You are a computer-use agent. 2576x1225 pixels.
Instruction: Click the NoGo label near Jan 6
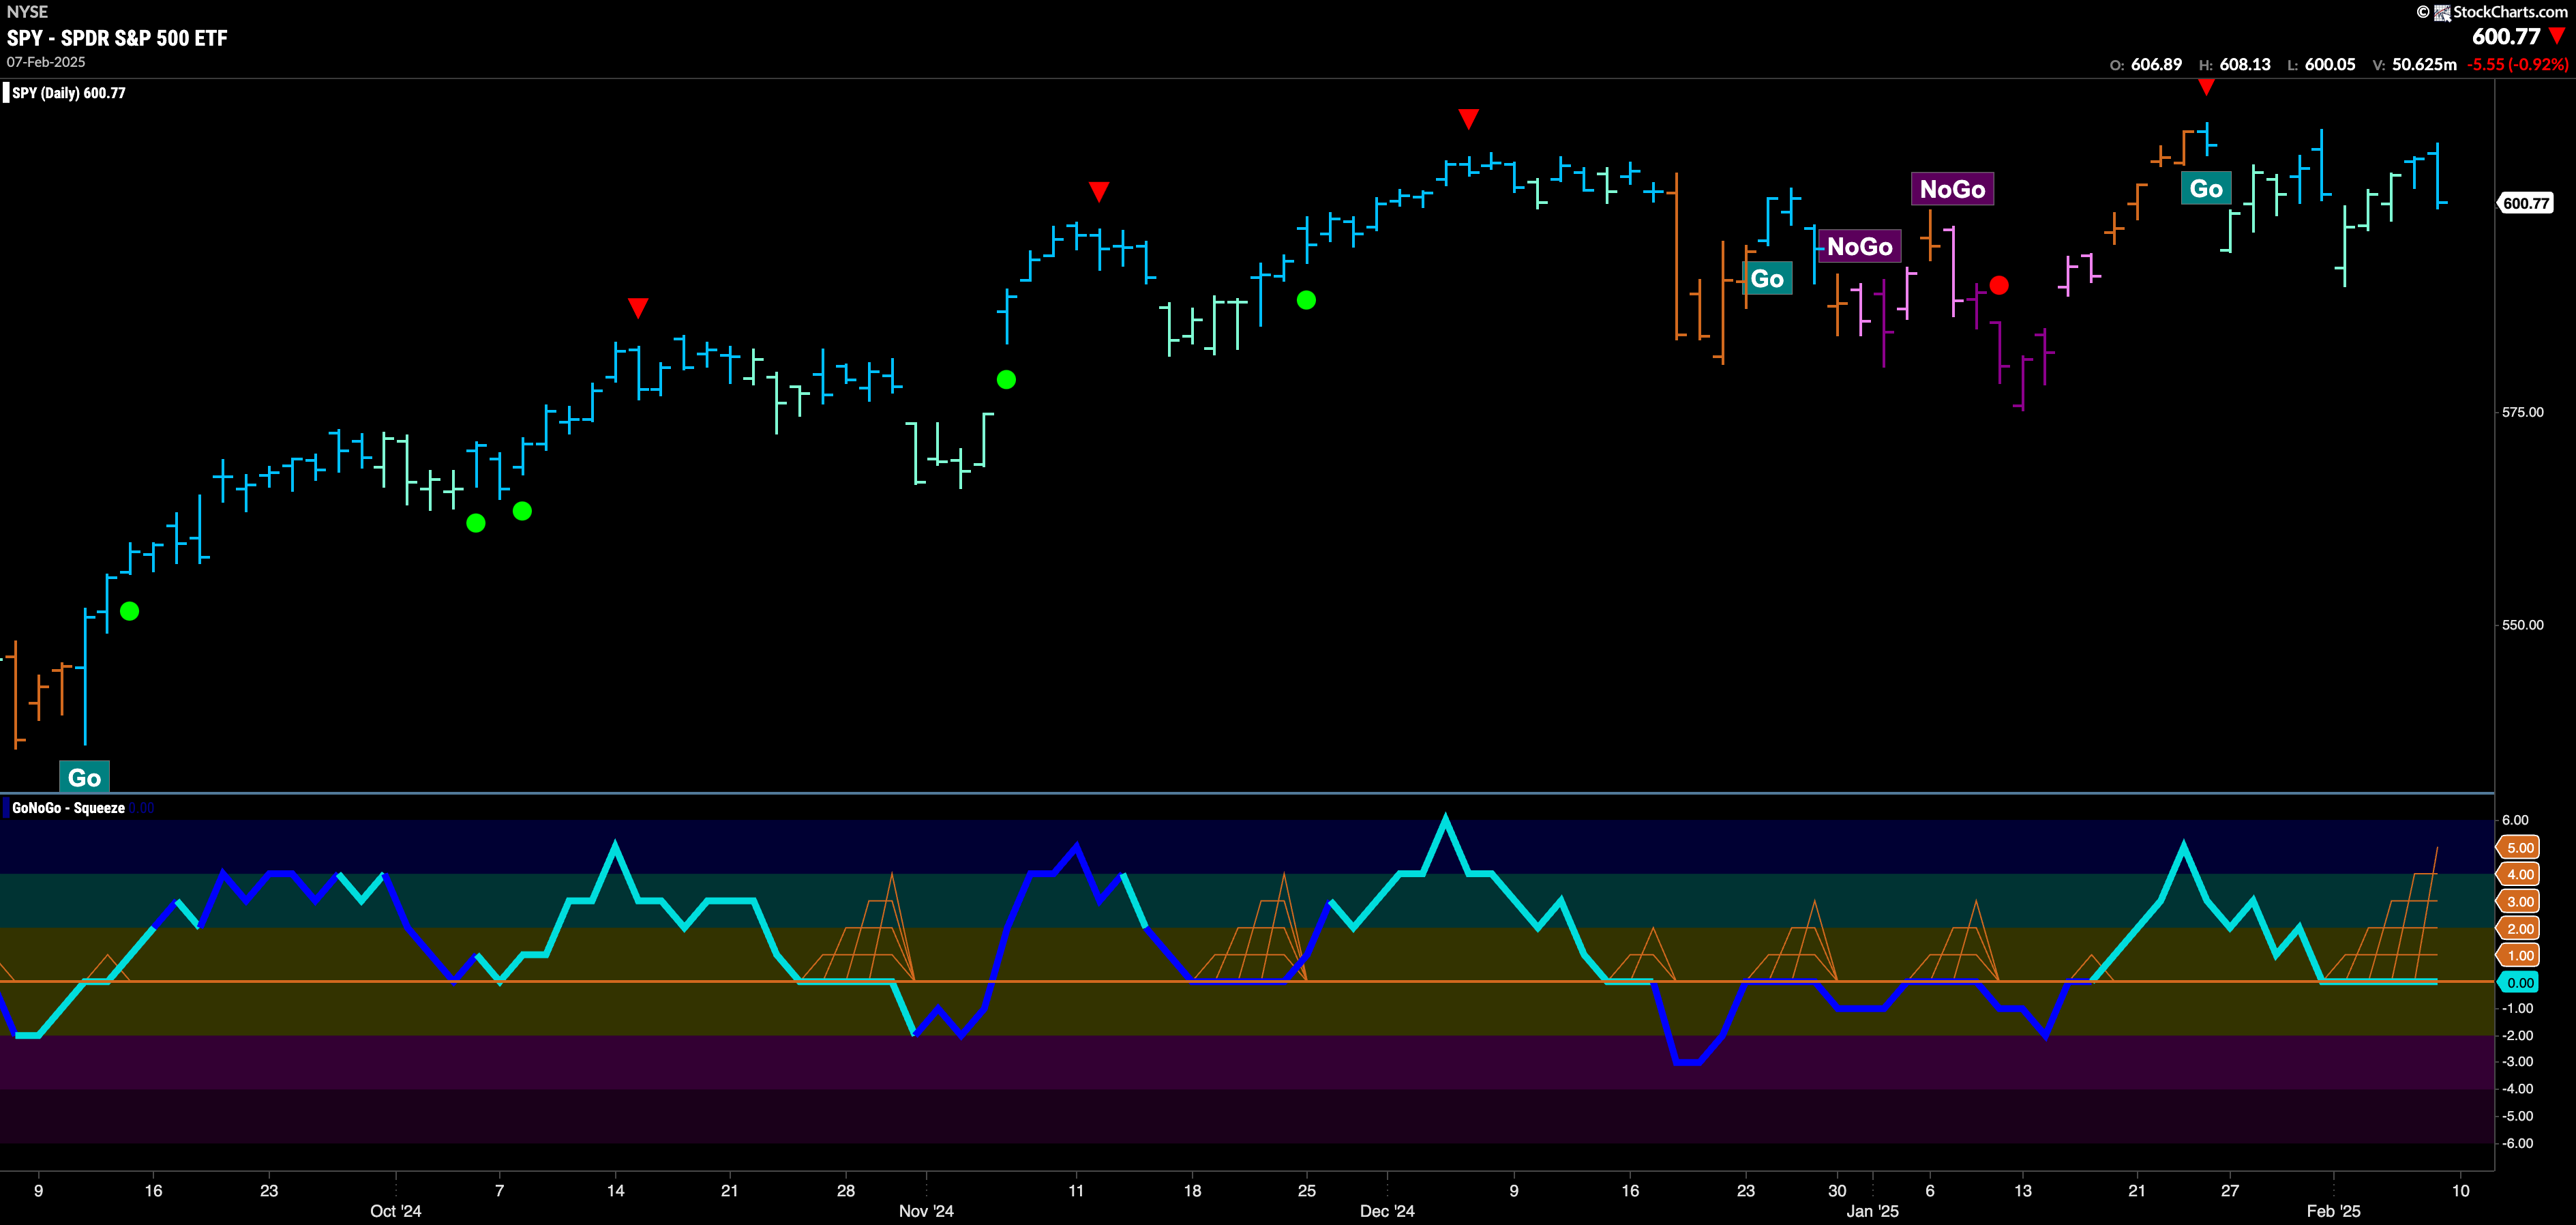pyautogui.click(x=1952, y=189)
